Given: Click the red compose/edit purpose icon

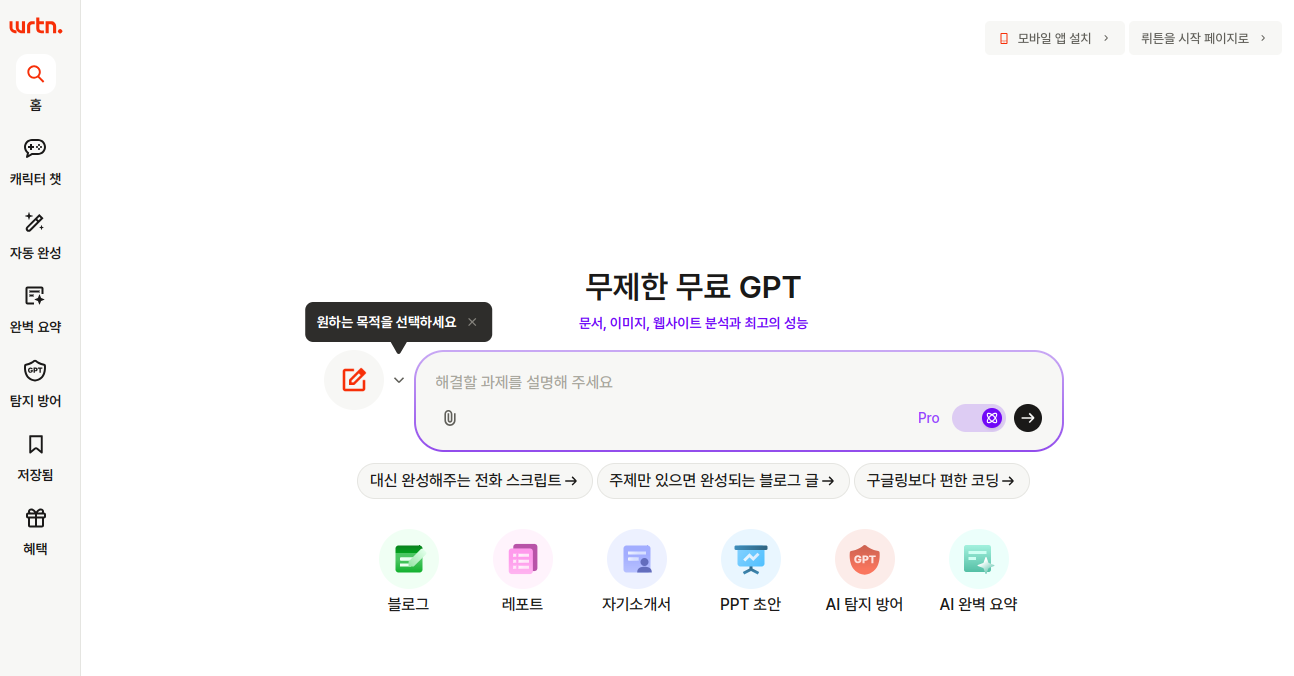Looking at the screenshot, I should click(354, 380).
